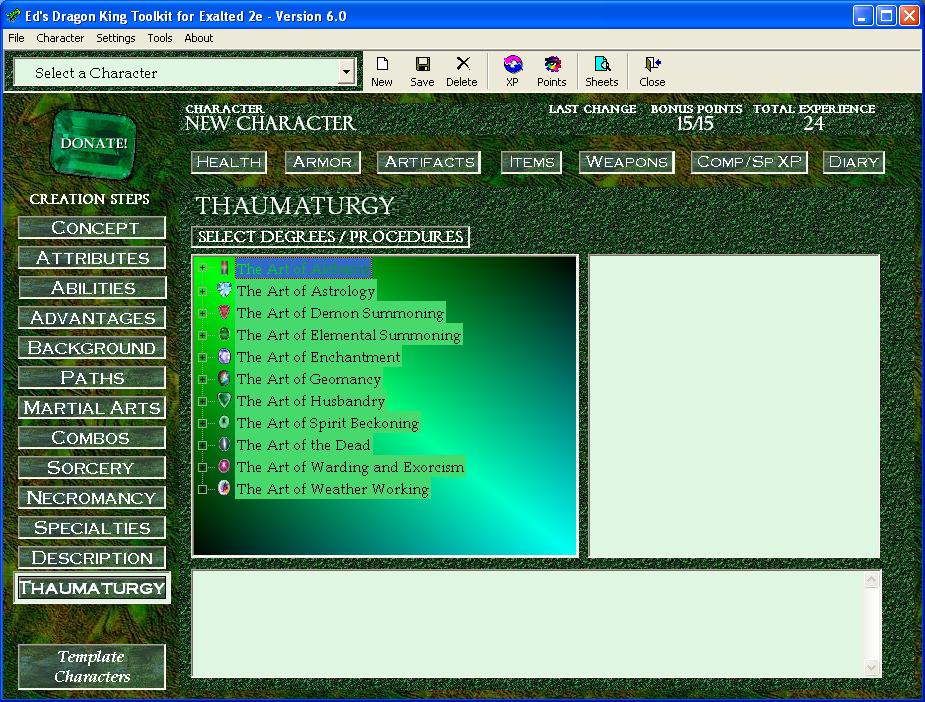The image size is (925, 702).
Task: Click the description box scroll-down arrow
Action: [871, 667]
